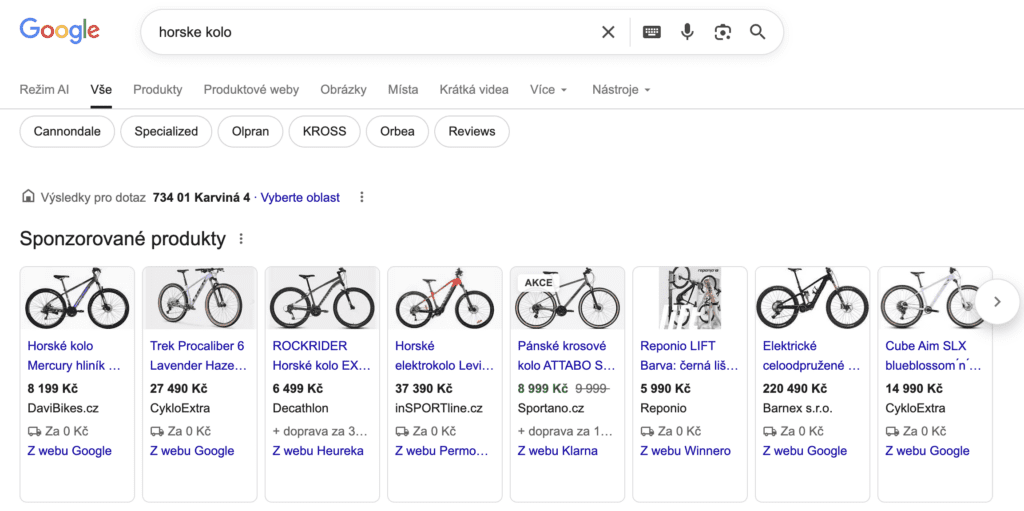Clear the search box with X icon
This screenshot has height=511, width=1024.
point(608,32)
